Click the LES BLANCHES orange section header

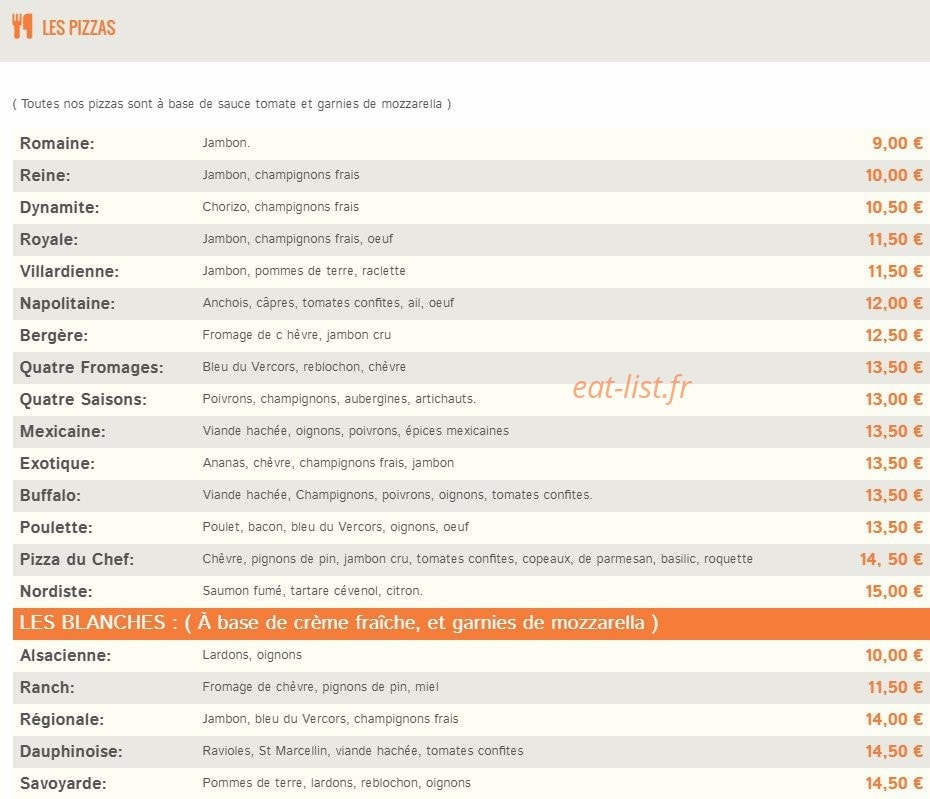tap(471, 623)
